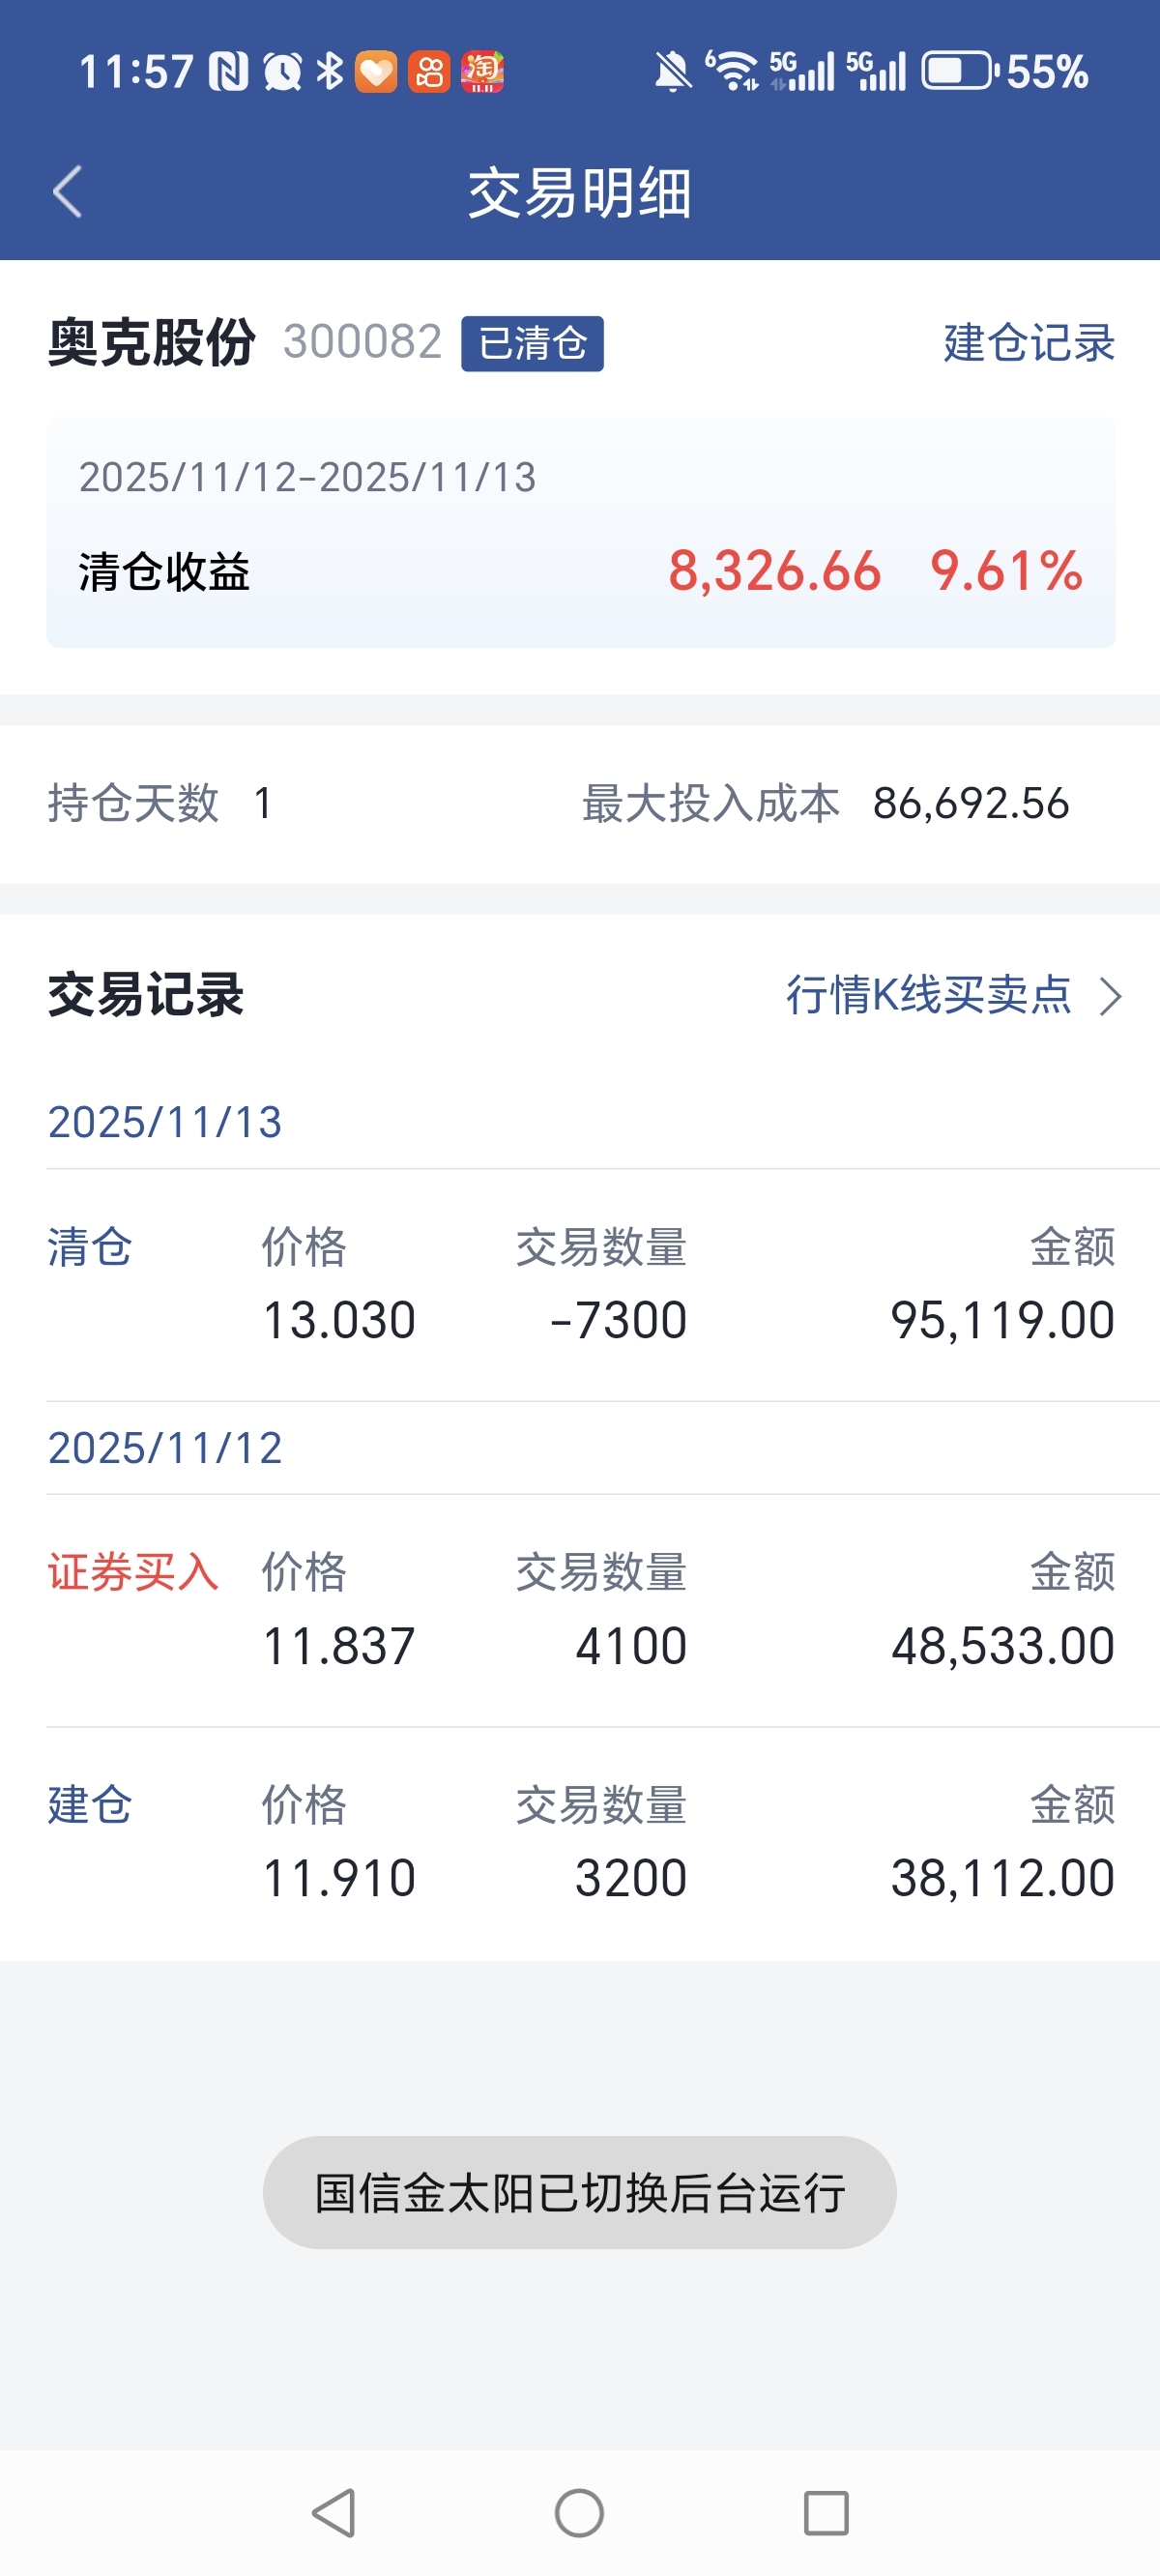Viewport: 1160px width, 2576px height.
Task: Open 行情K线买卖点 chart link
Action: point(928,995)
